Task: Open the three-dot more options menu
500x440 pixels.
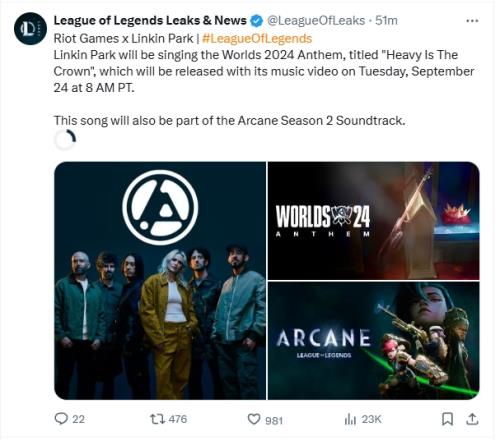Action: (x=472, y=21)
